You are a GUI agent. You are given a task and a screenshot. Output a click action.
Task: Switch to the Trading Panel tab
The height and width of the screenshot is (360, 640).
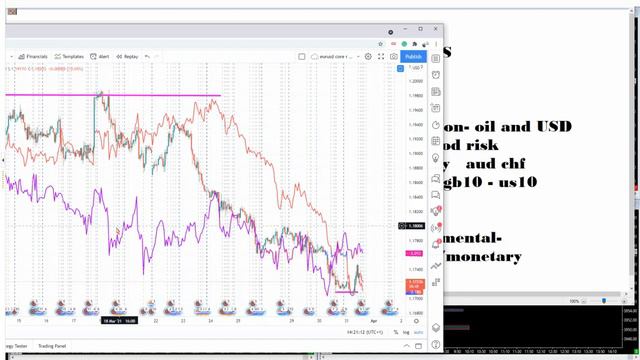coord(52,346)
